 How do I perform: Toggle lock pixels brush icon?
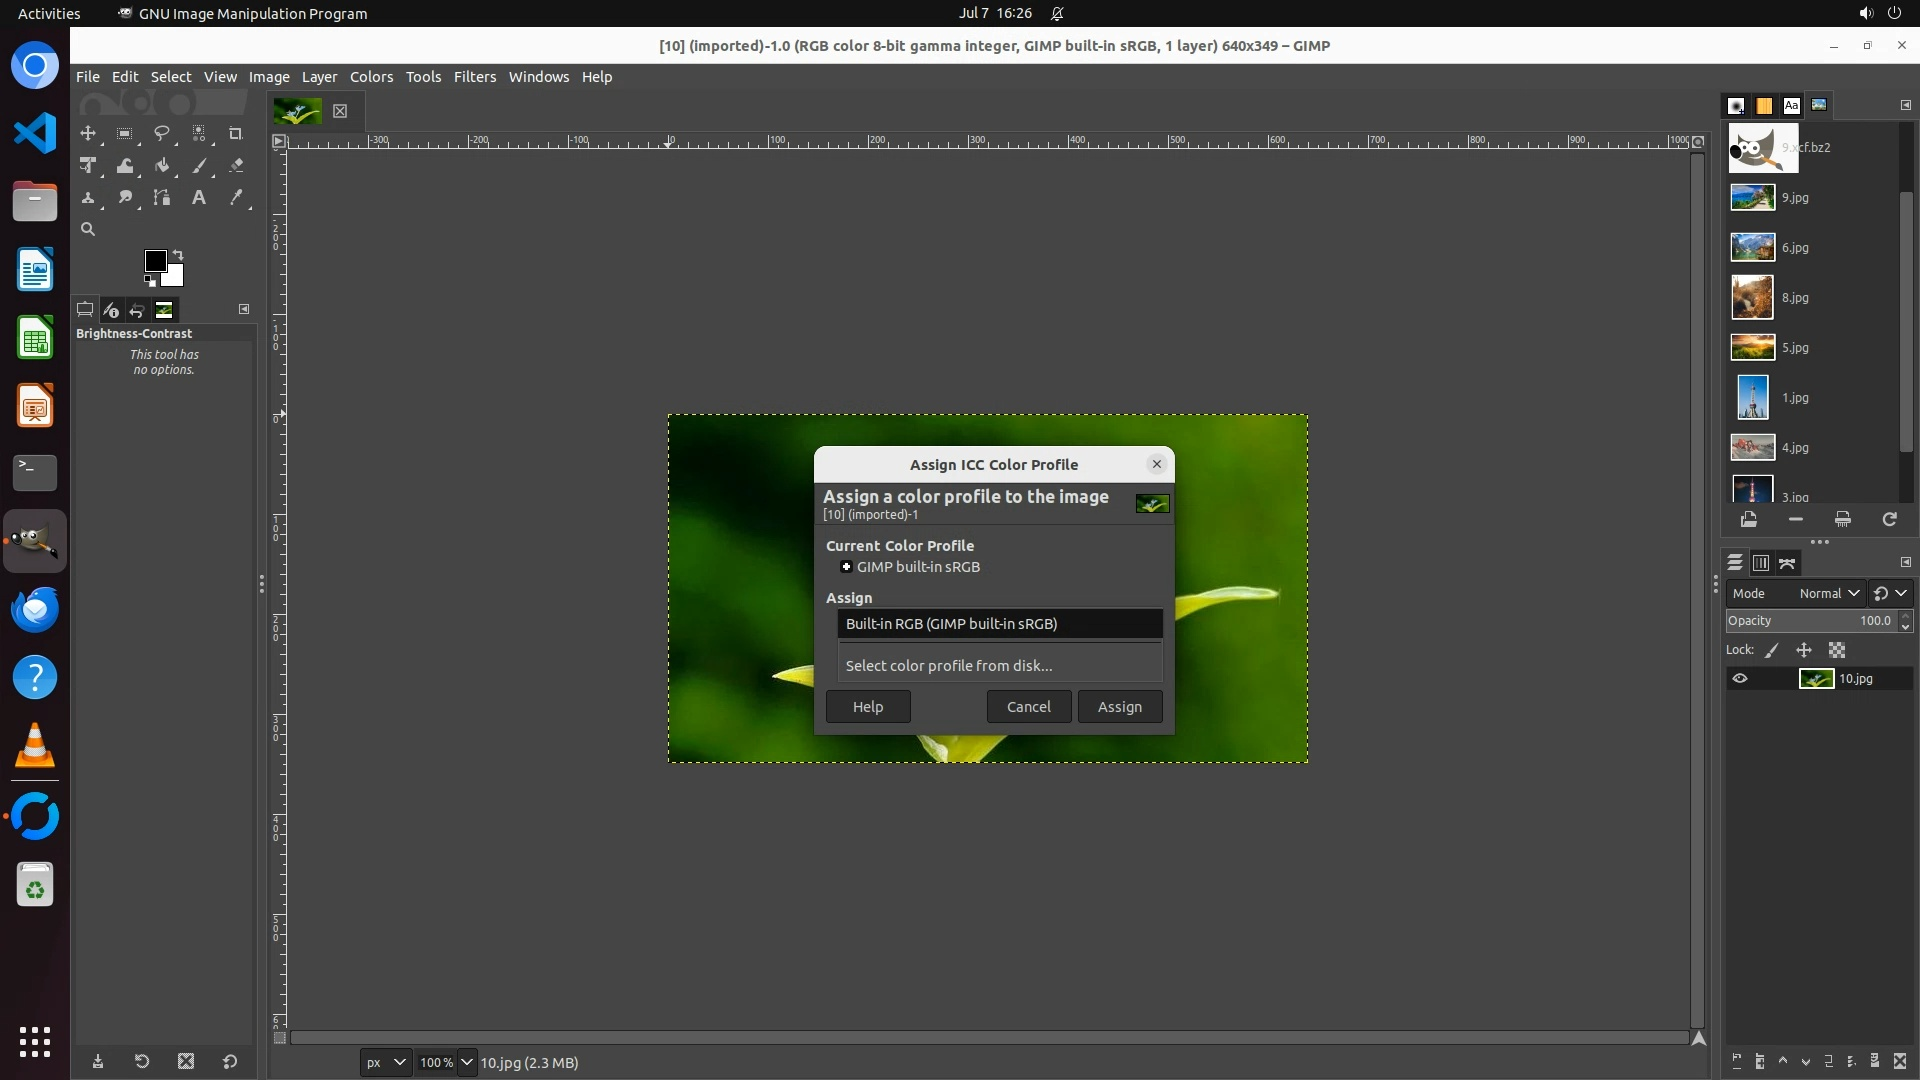coord(1772,651)
